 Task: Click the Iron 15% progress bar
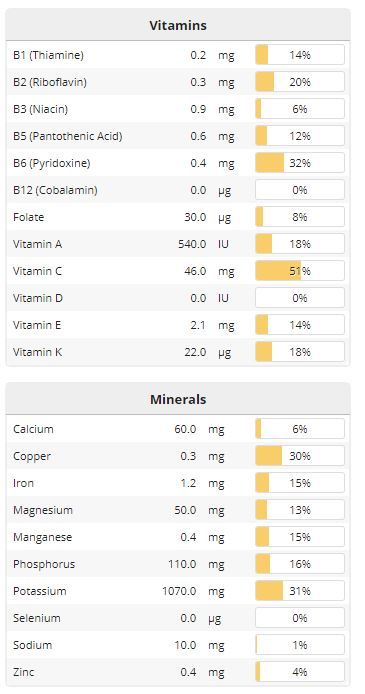[300, 483]
